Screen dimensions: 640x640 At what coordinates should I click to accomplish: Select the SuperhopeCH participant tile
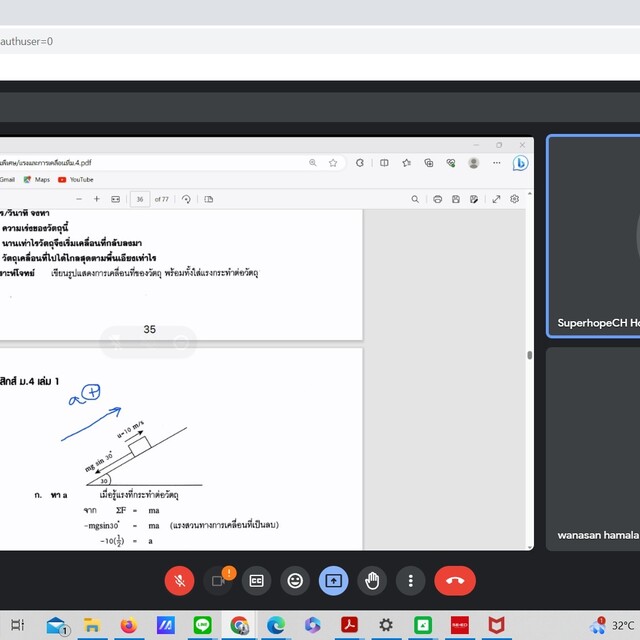[593, 236]
